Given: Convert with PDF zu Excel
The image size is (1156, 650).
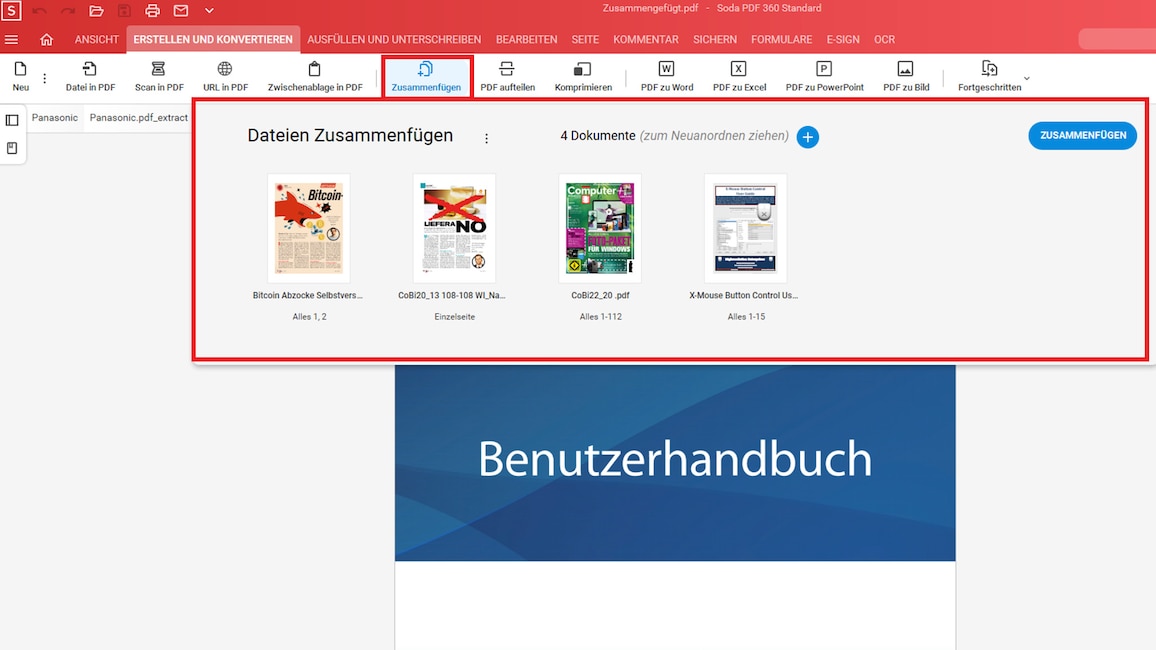Looking at the screenshot, I should click(x=739, y=77).
